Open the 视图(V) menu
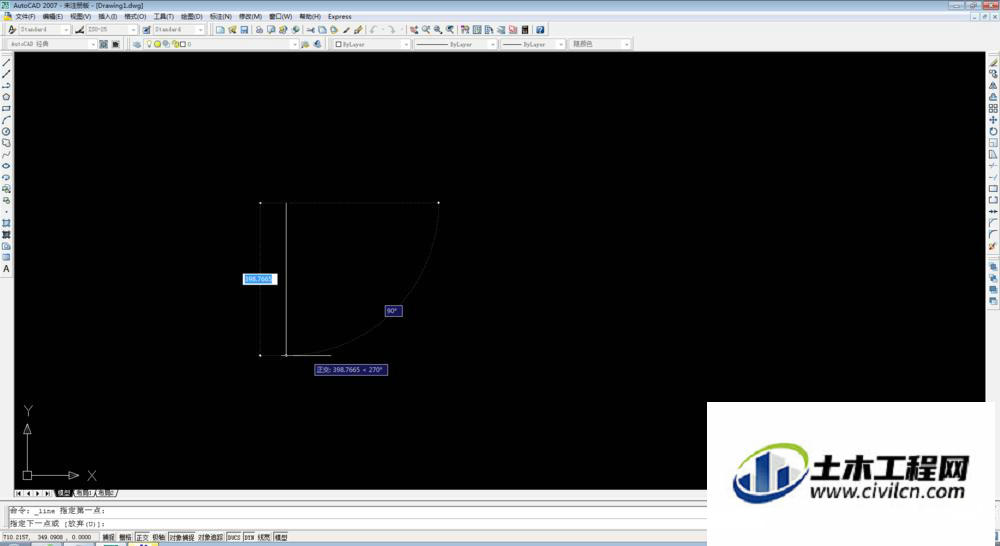Screen dimensions: 1000x546 80,17
